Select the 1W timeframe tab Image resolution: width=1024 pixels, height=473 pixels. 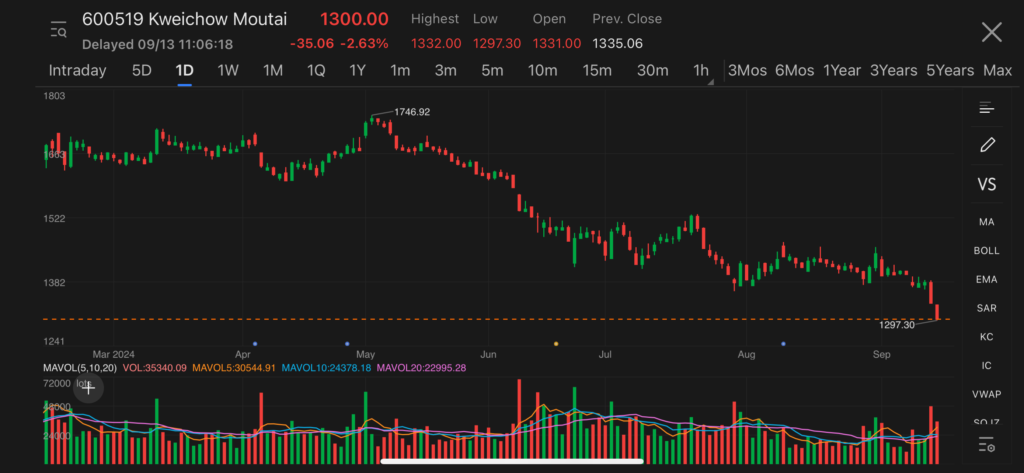tap(228, 70)
